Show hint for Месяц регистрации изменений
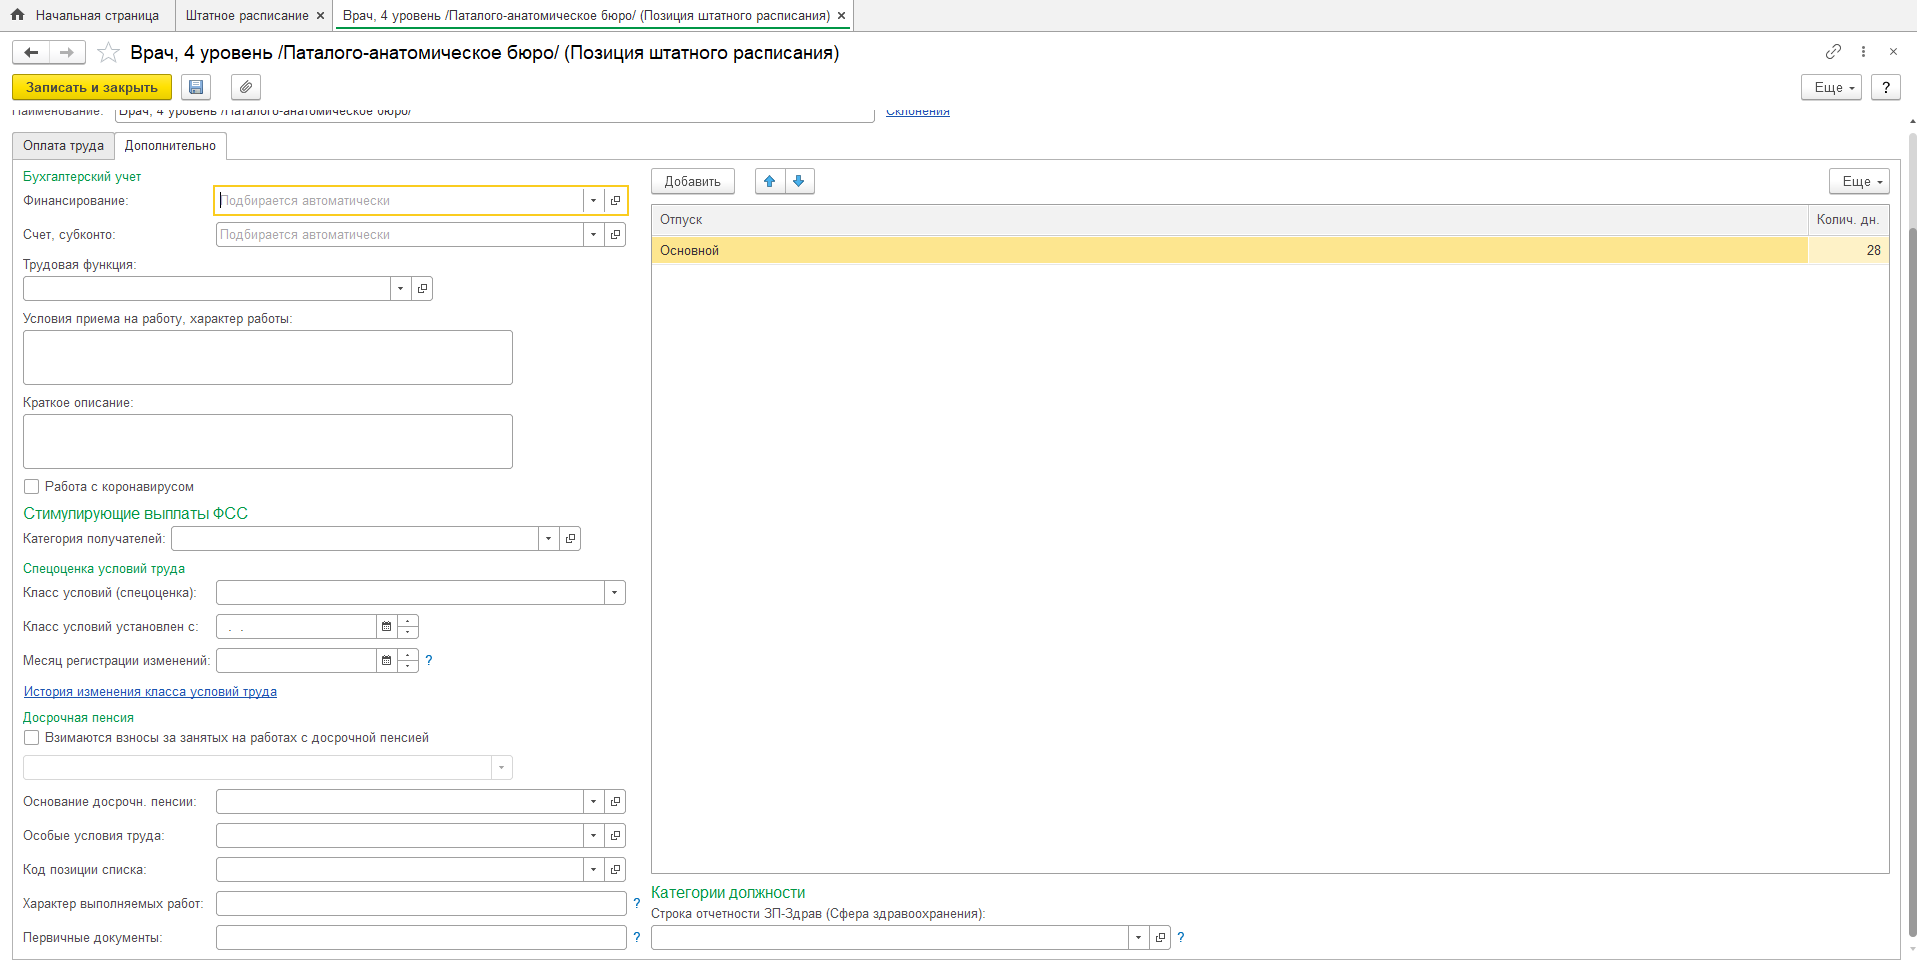This screenshot has height=969, width=1917. click(429, 661)
